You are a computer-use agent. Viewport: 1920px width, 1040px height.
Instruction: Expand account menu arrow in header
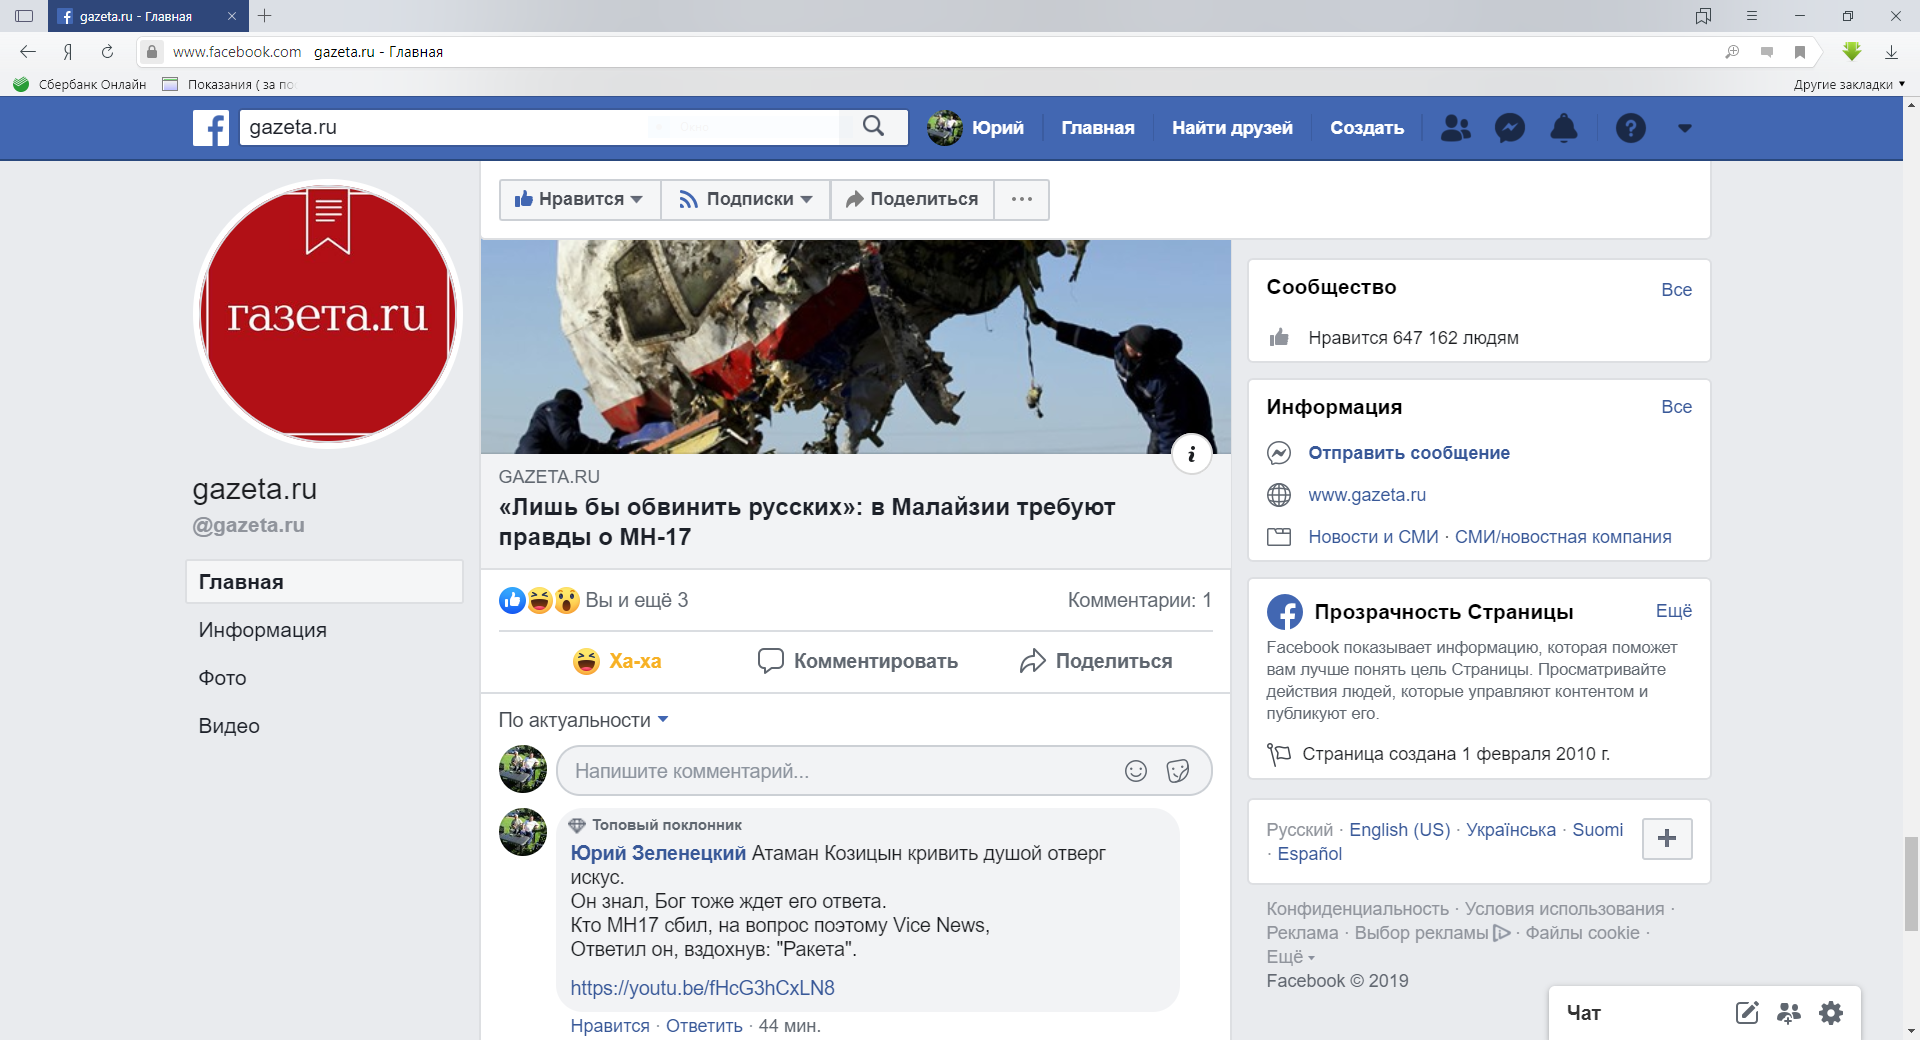(1684, 128)
